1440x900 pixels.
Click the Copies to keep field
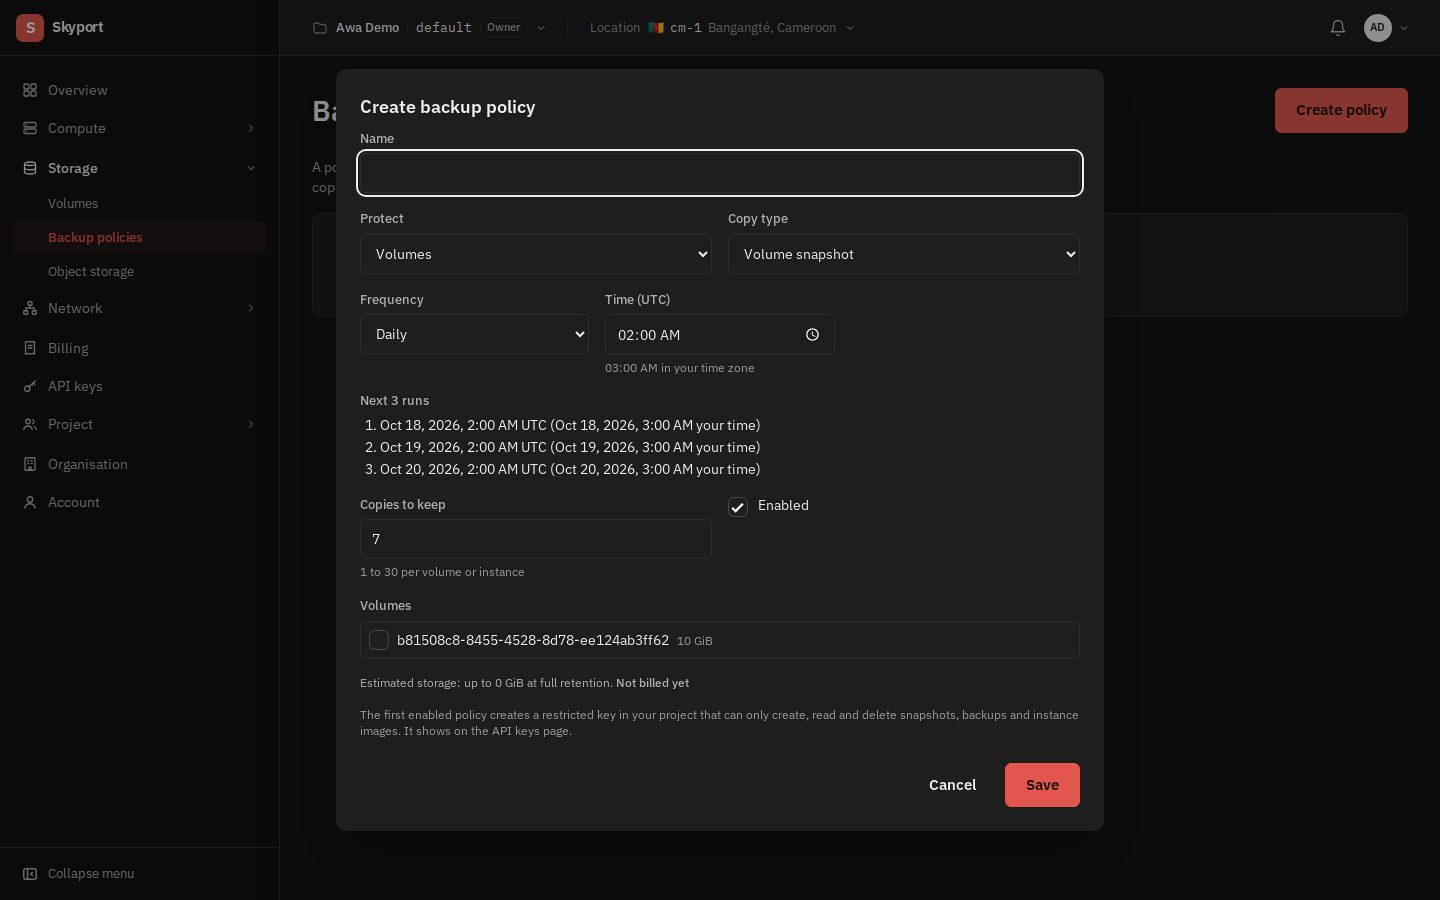point(536,539)
